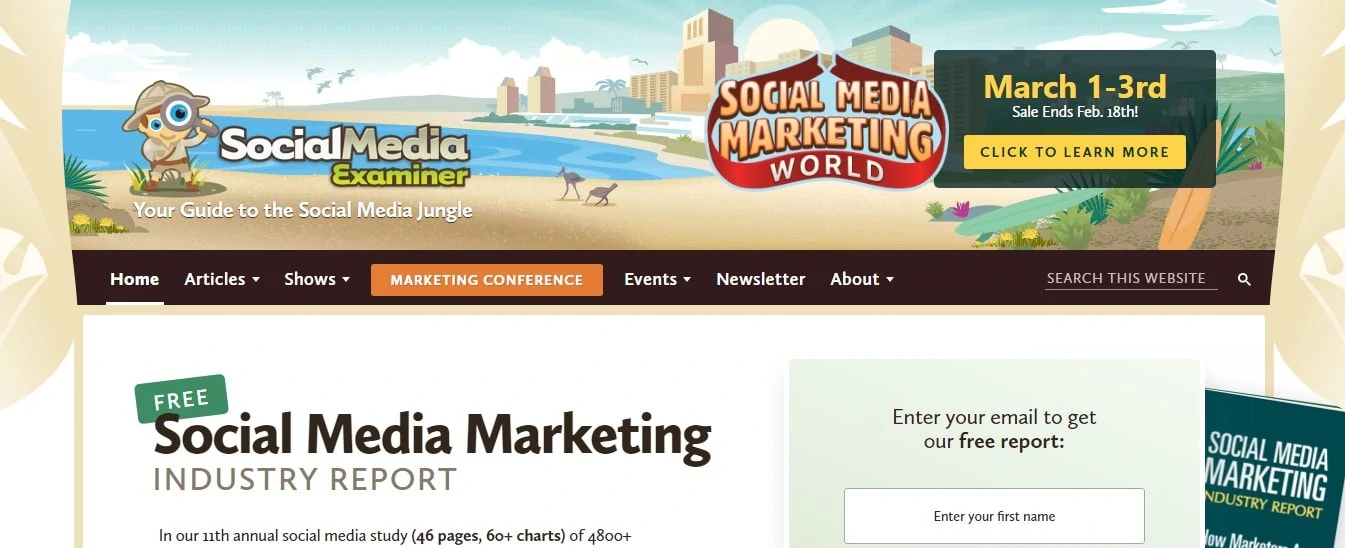Click the Your Guide to the Social Media Jungle tagline
The image size is (1345, 548).
pos(303,211)
